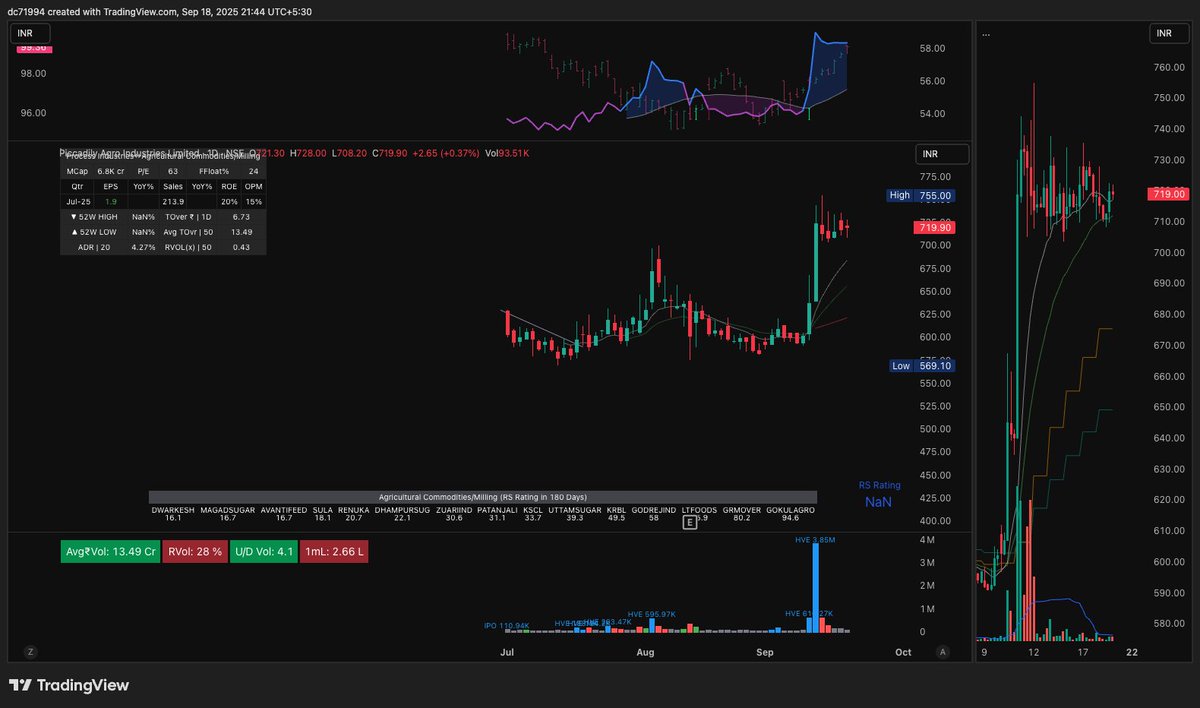Click the 'HVE 595.97K' volume label
1200x708 pixels.
[x=651, y=614]
